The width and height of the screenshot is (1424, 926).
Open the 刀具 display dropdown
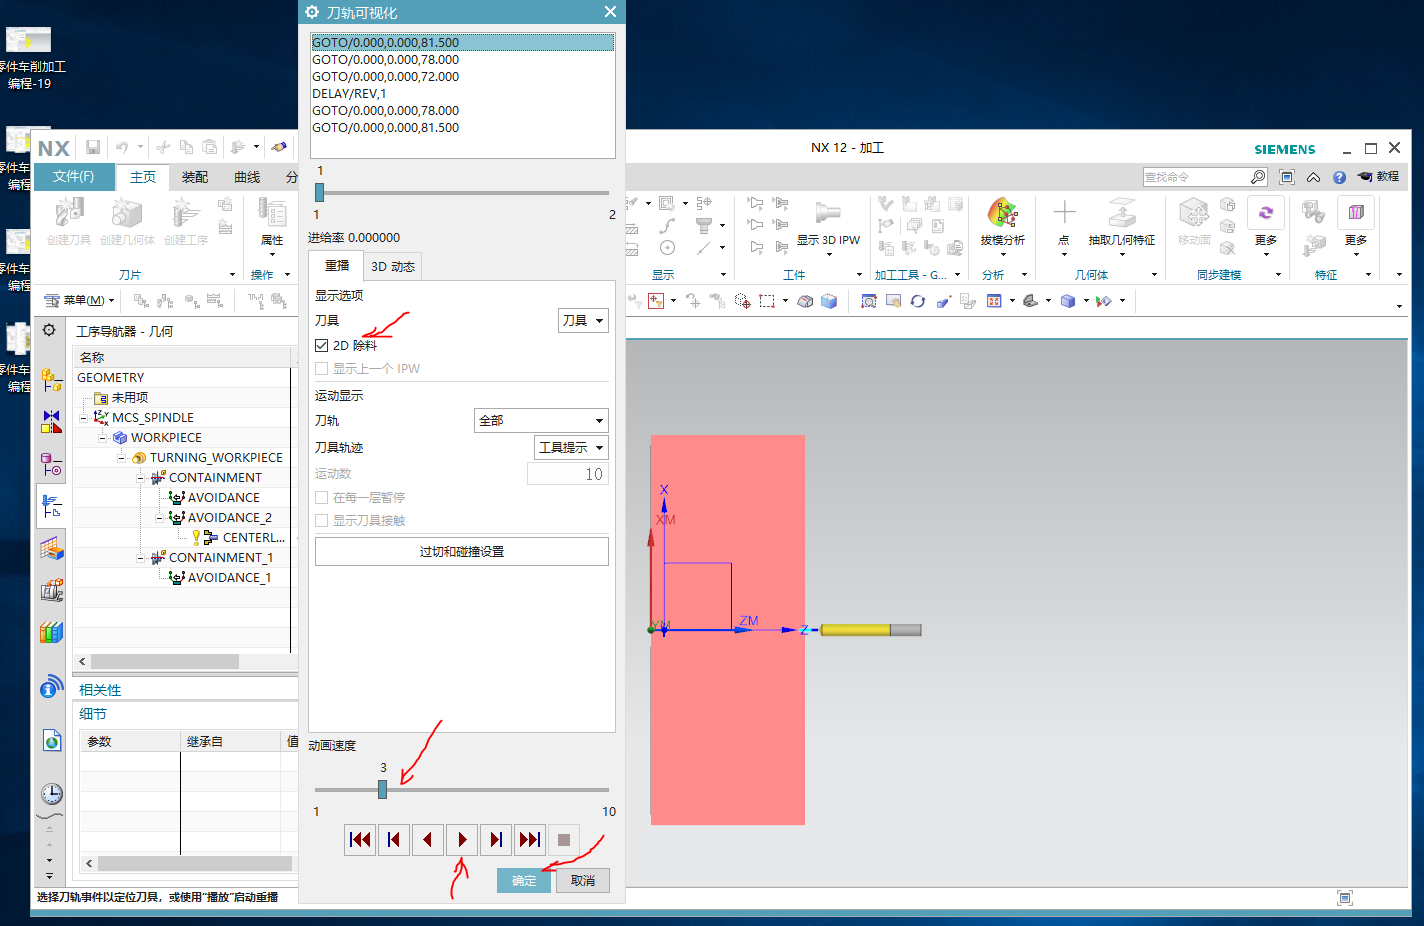pyautogui.click(x=583, y=320)
